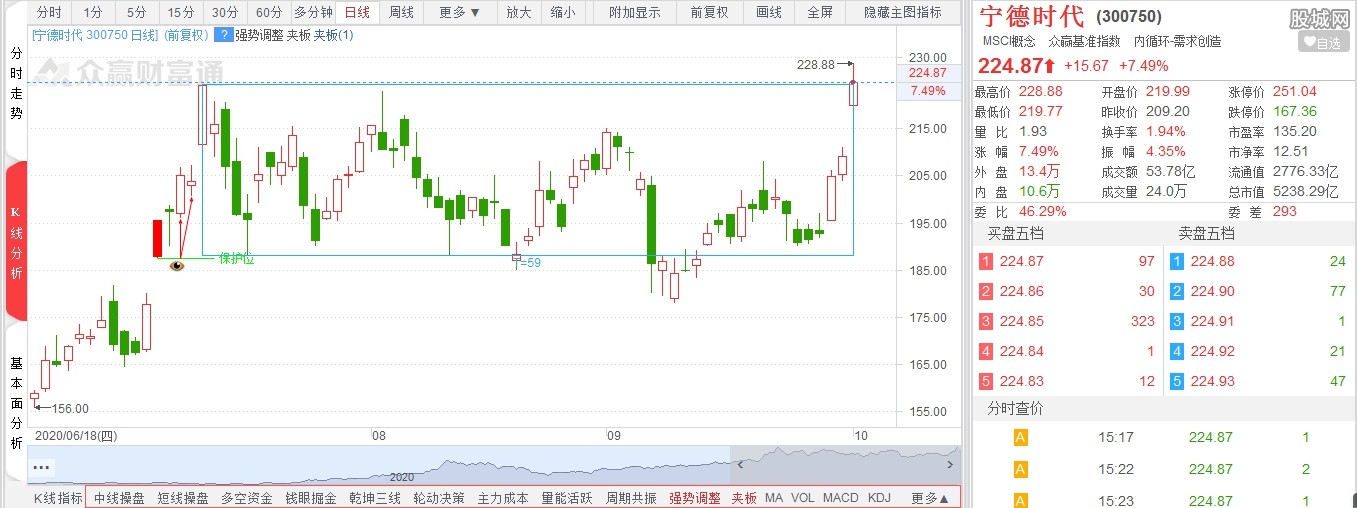Toggle 隐藏主图指标 to hide indicators
The height and width of the screenshot is (508, 1357).
pyautogui.click(x=903, y=12)
